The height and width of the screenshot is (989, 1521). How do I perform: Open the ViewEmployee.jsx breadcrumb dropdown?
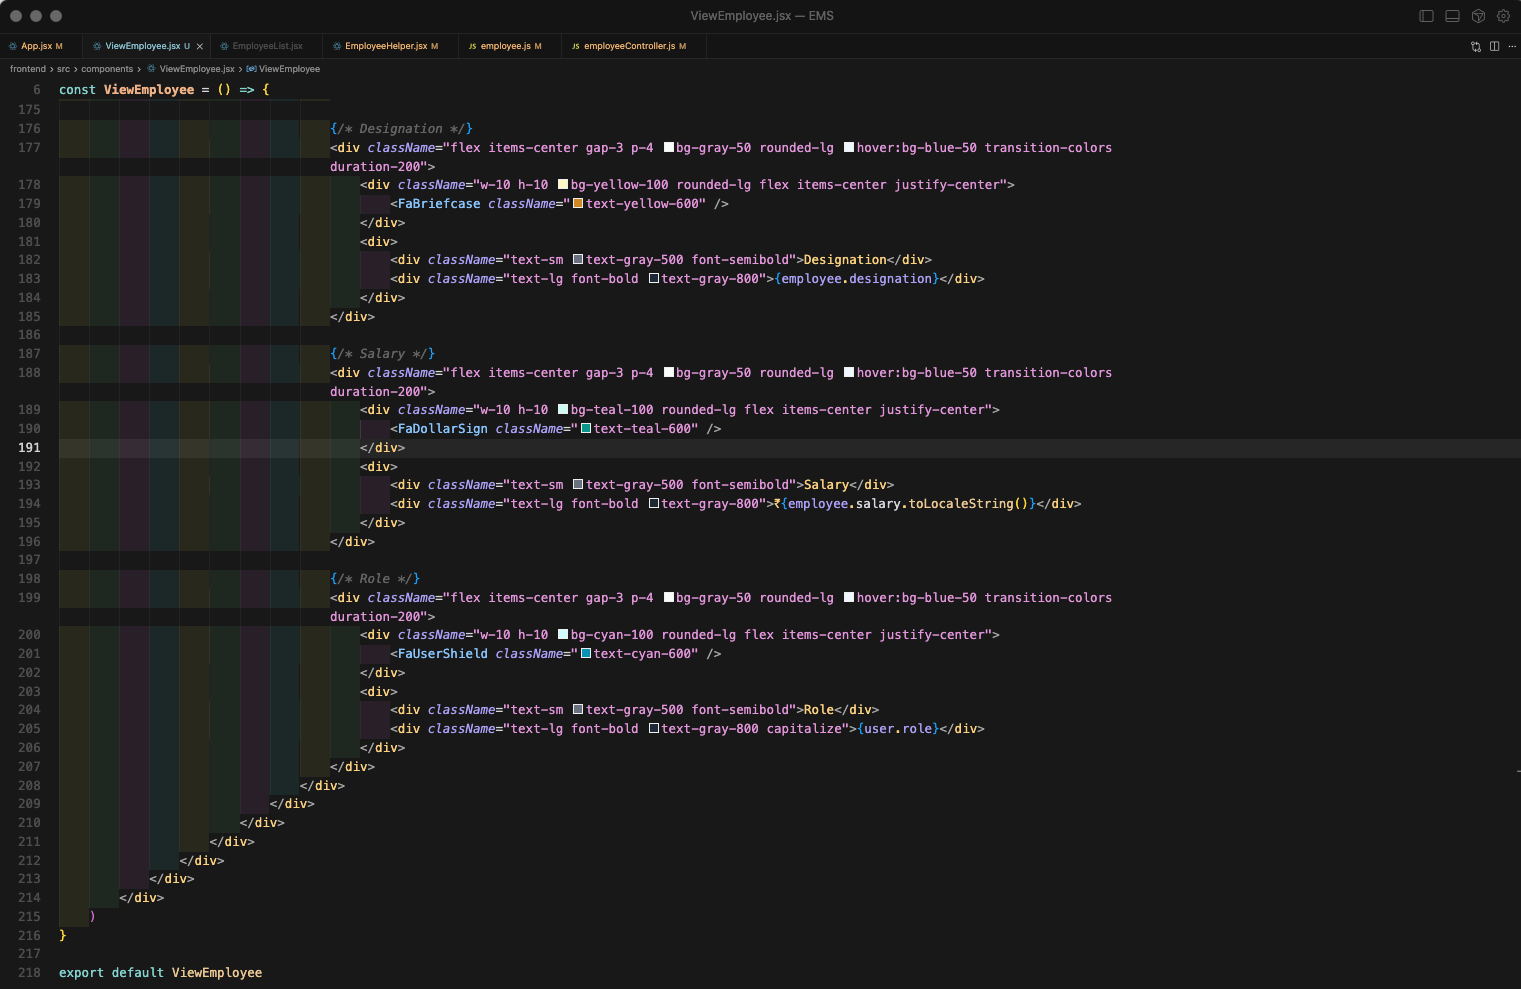196,69
